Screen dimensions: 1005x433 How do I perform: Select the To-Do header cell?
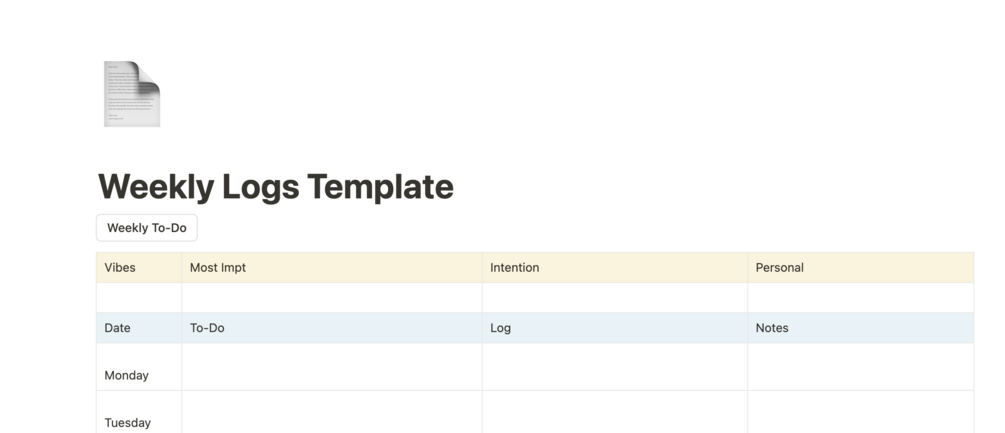tap(332, 328)
